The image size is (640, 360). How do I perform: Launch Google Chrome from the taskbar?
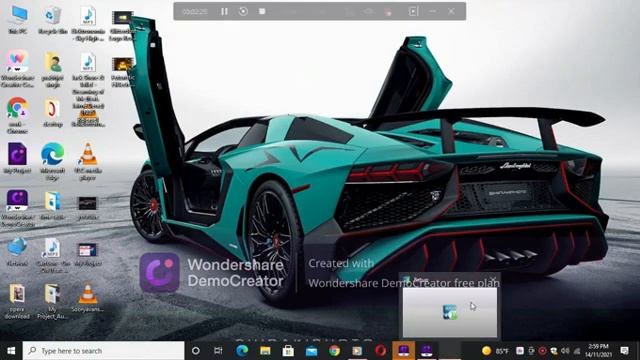[x=334, y=351]
